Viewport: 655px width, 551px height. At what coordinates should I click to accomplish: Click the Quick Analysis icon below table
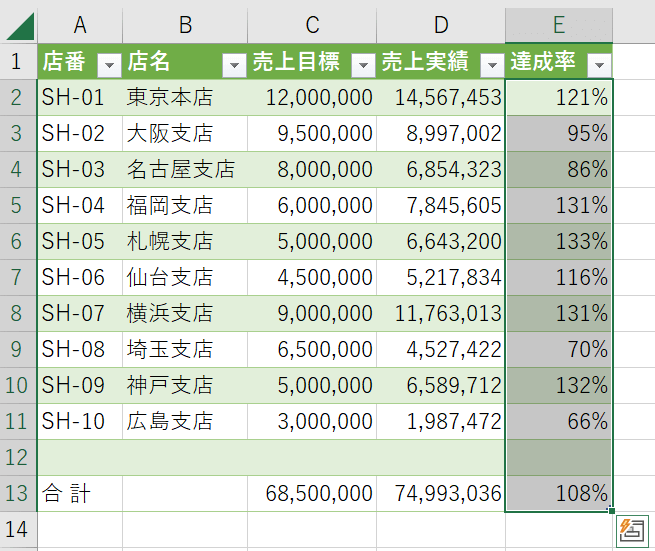coord(632,530)
